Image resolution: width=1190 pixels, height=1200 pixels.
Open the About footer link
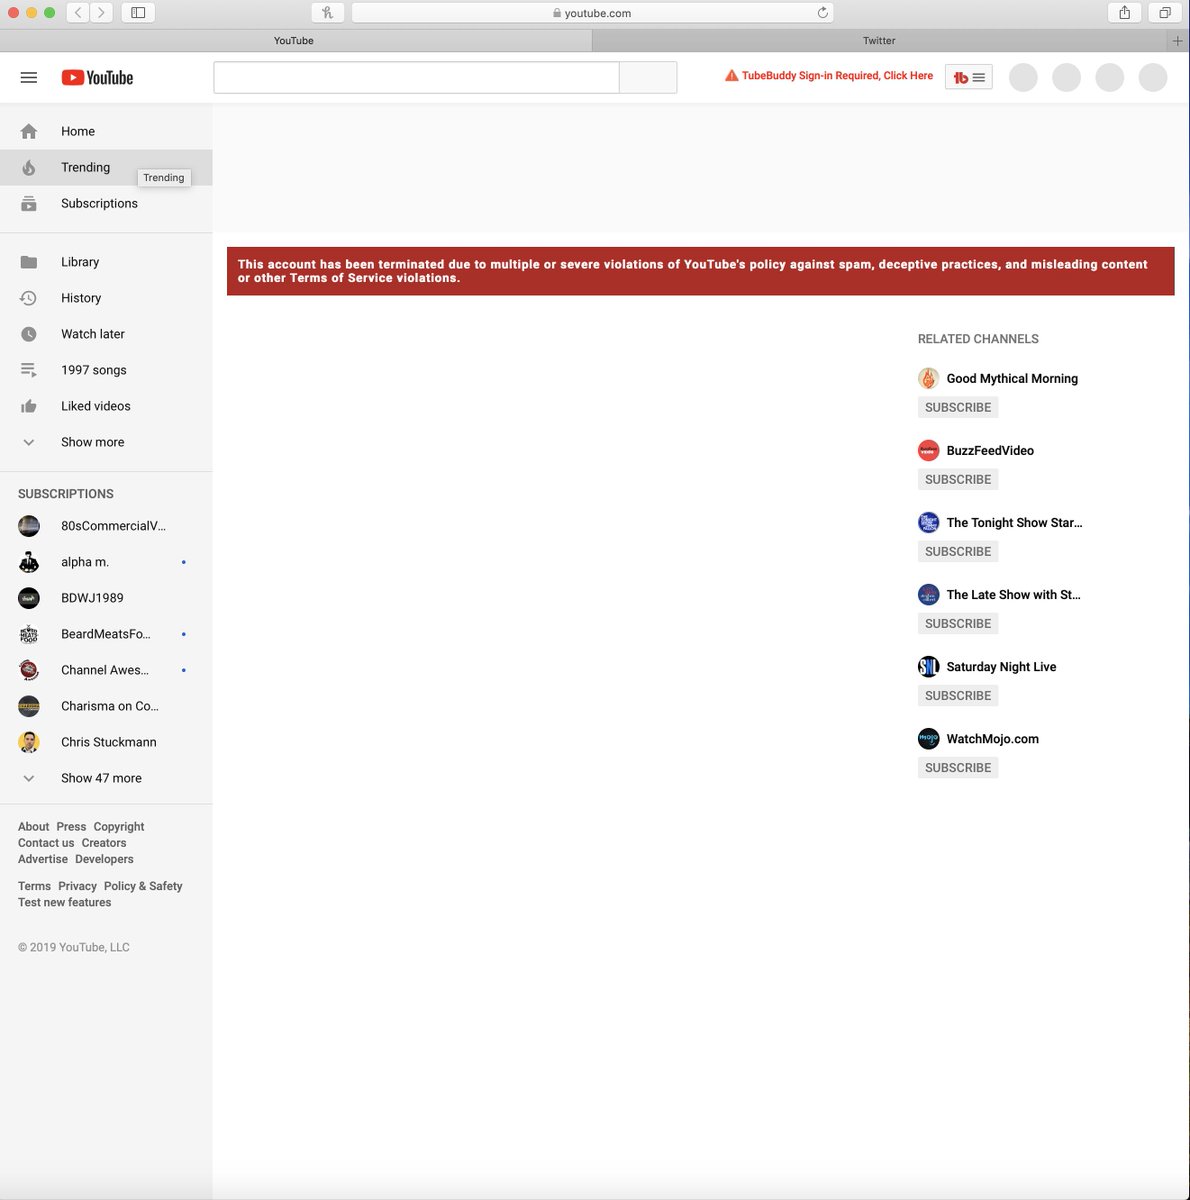pyautogui.click(x=33, y=827)
